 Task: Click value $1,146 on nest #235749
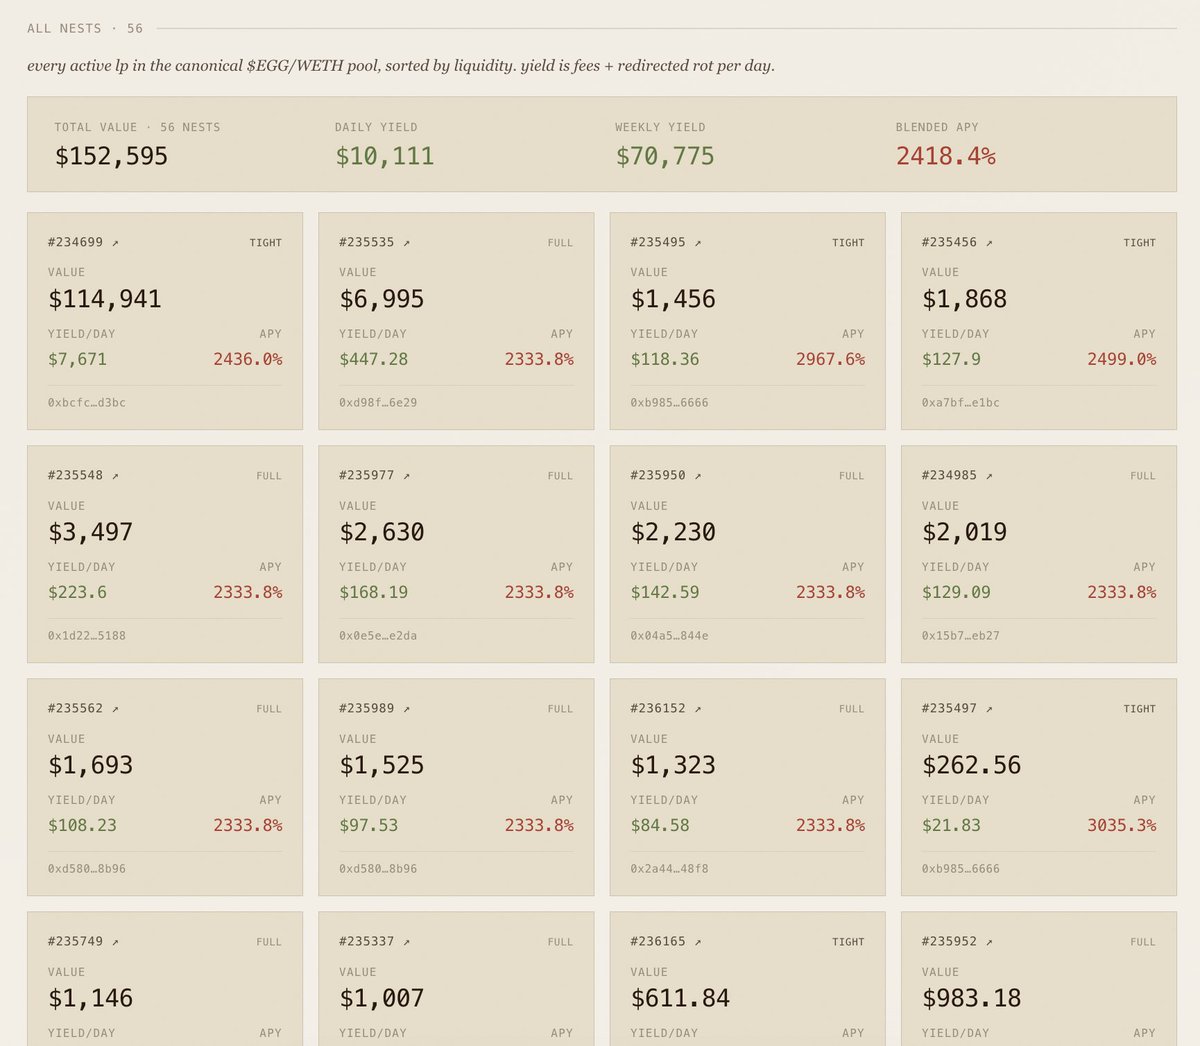tap(91, 998)
